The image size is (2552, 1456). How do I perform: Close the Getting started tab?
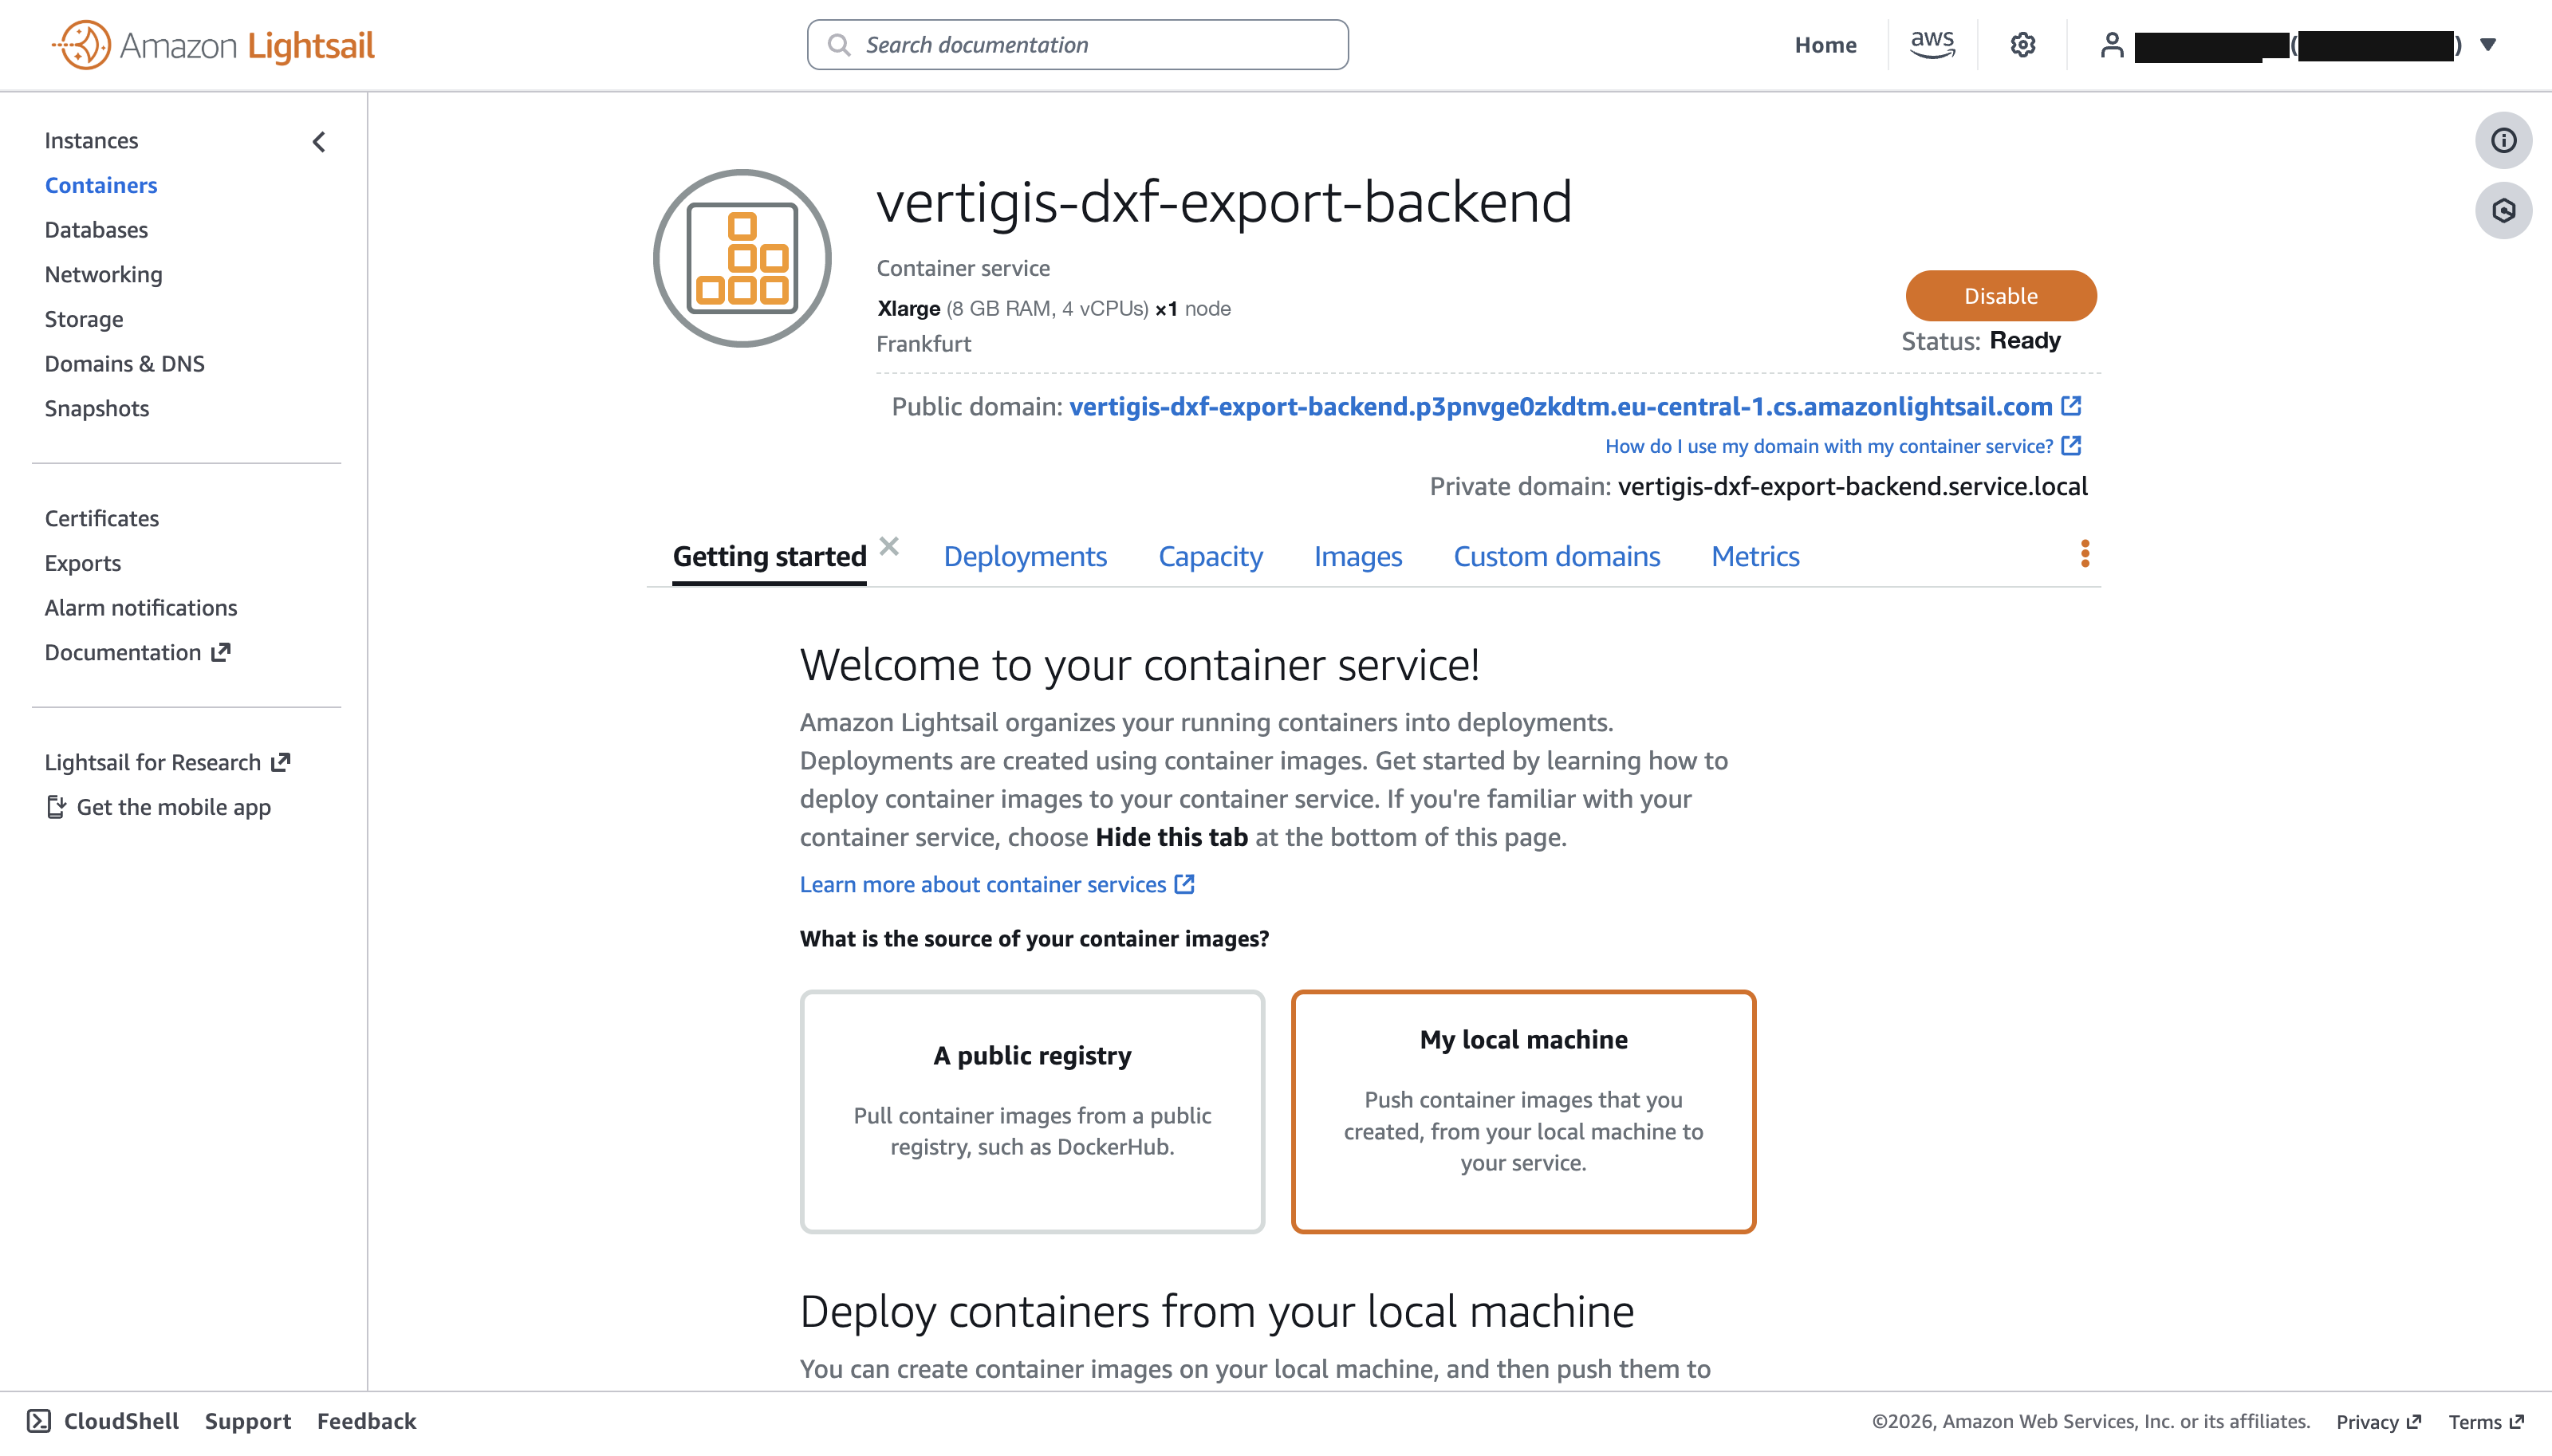(889, 546)
